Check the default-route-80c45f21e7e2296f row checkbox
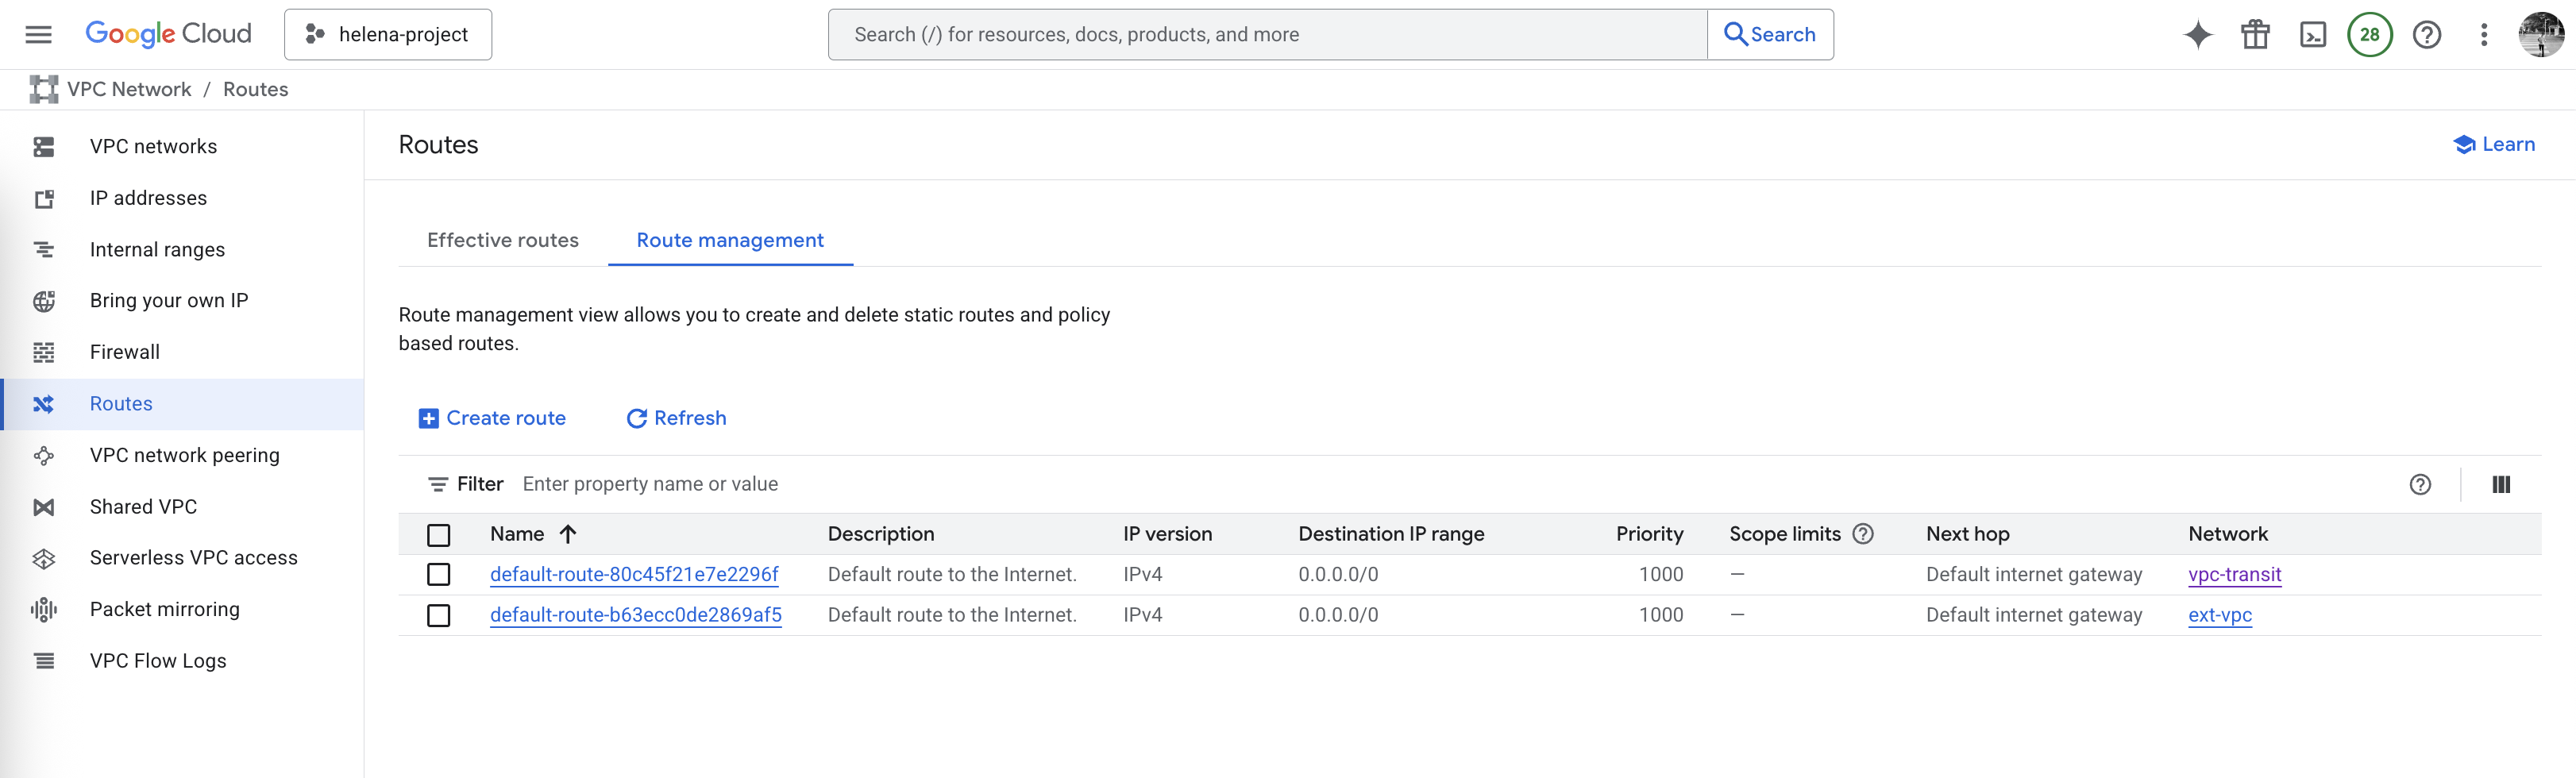 pos(438,575)
